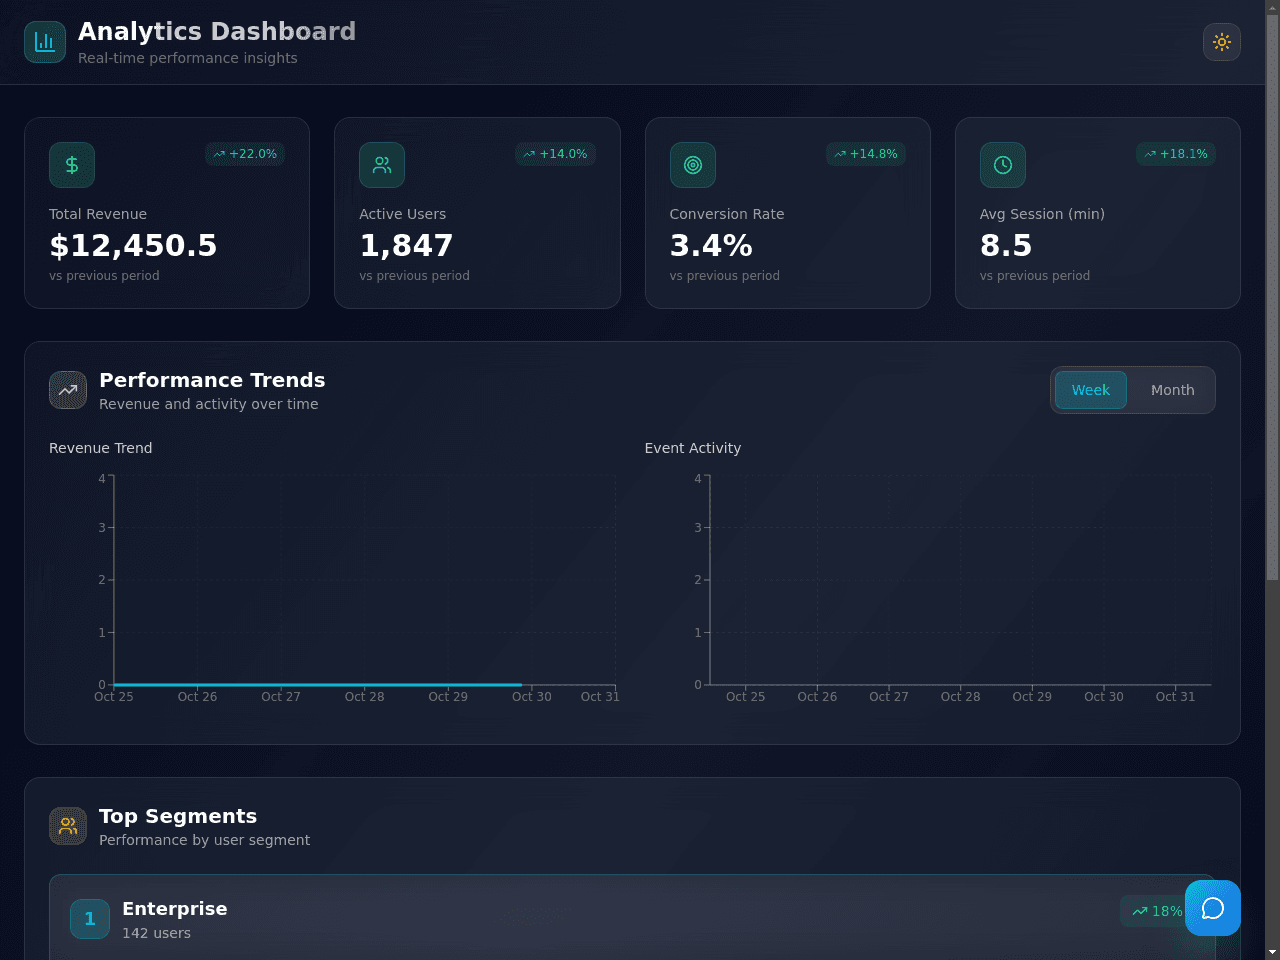This screenshot has width=1280, height=960.
Task: Click the vertical page scrollbar thumb
Action: coord(1272,297)
